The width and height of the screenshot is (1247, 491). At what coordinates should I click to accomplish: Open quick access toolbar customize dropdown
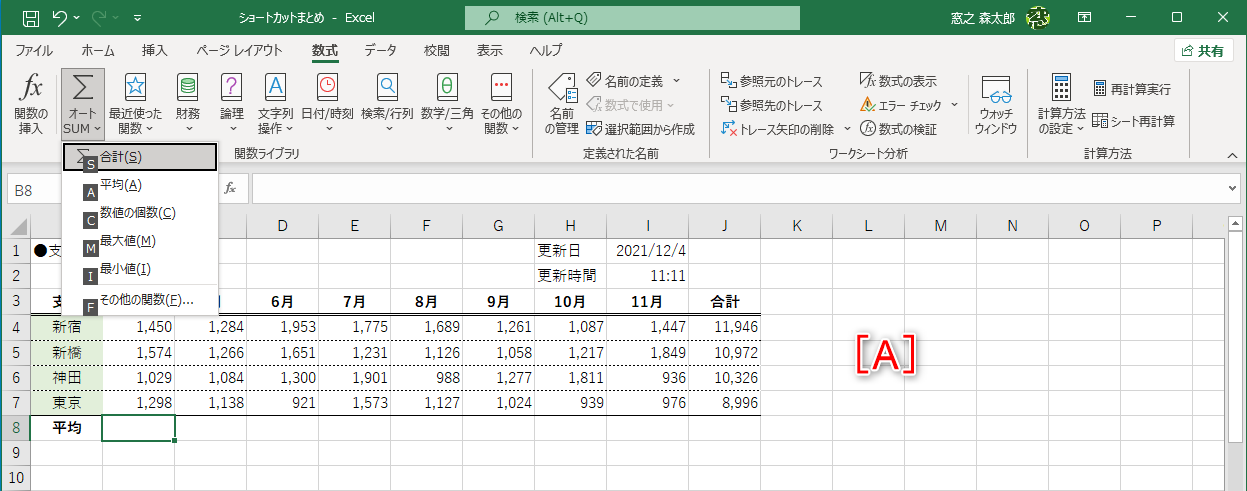[137, 18]
